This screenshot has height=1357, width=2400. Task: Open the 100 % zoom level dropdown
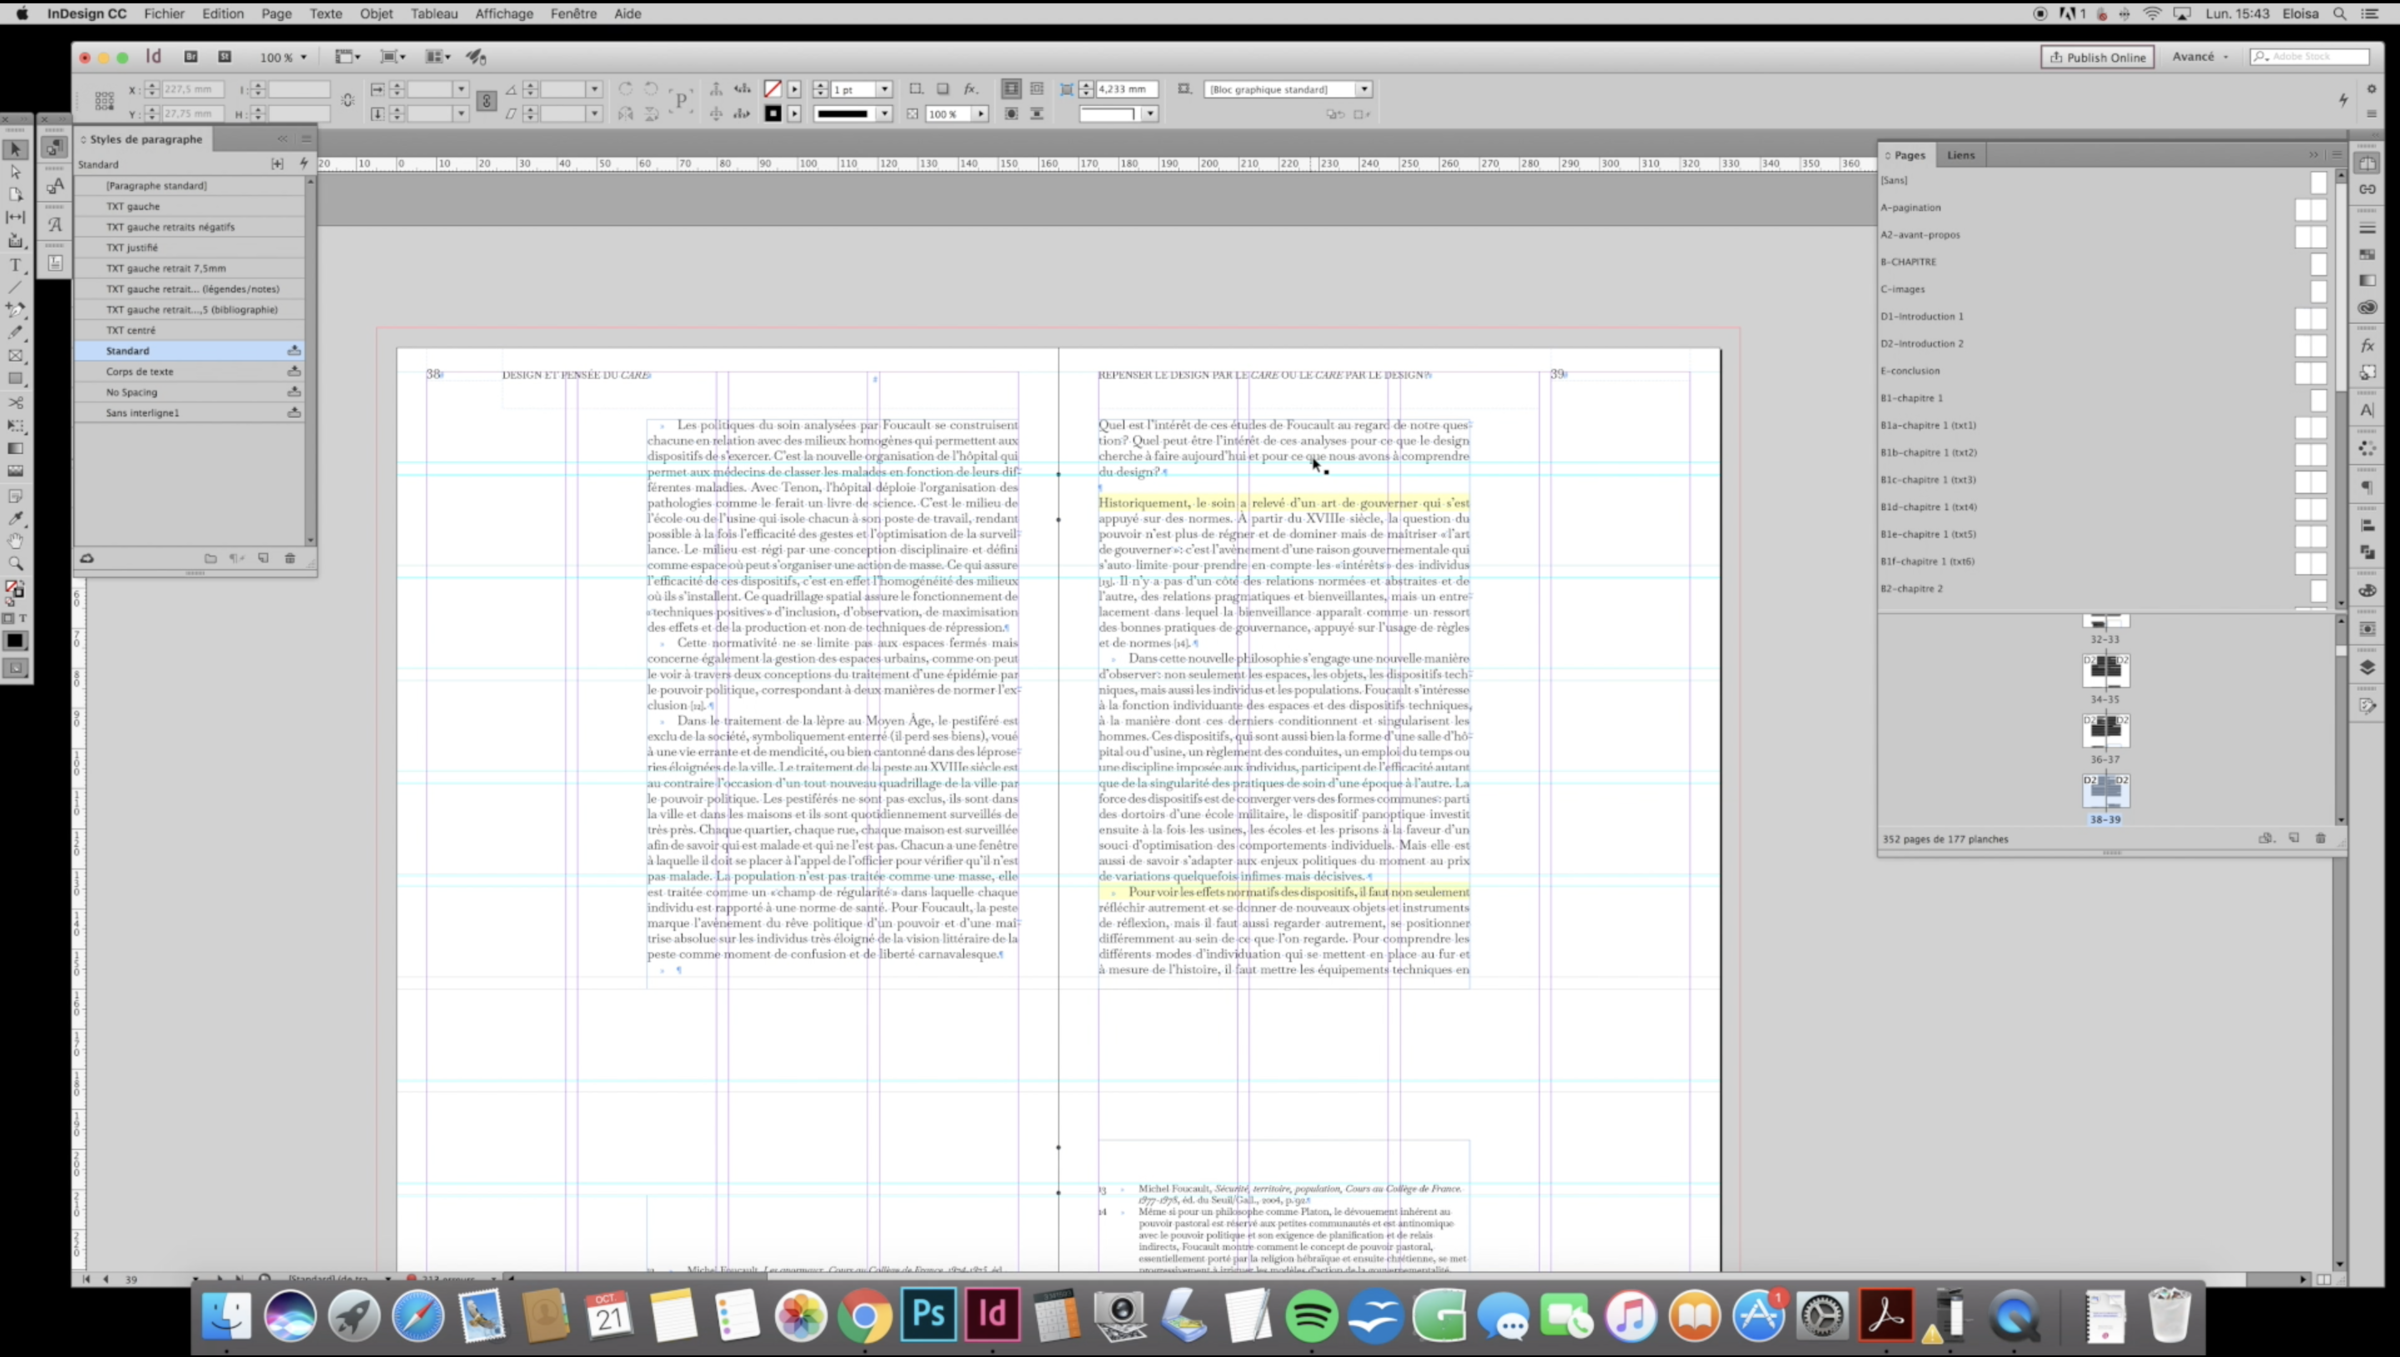(x=303, y=58)
